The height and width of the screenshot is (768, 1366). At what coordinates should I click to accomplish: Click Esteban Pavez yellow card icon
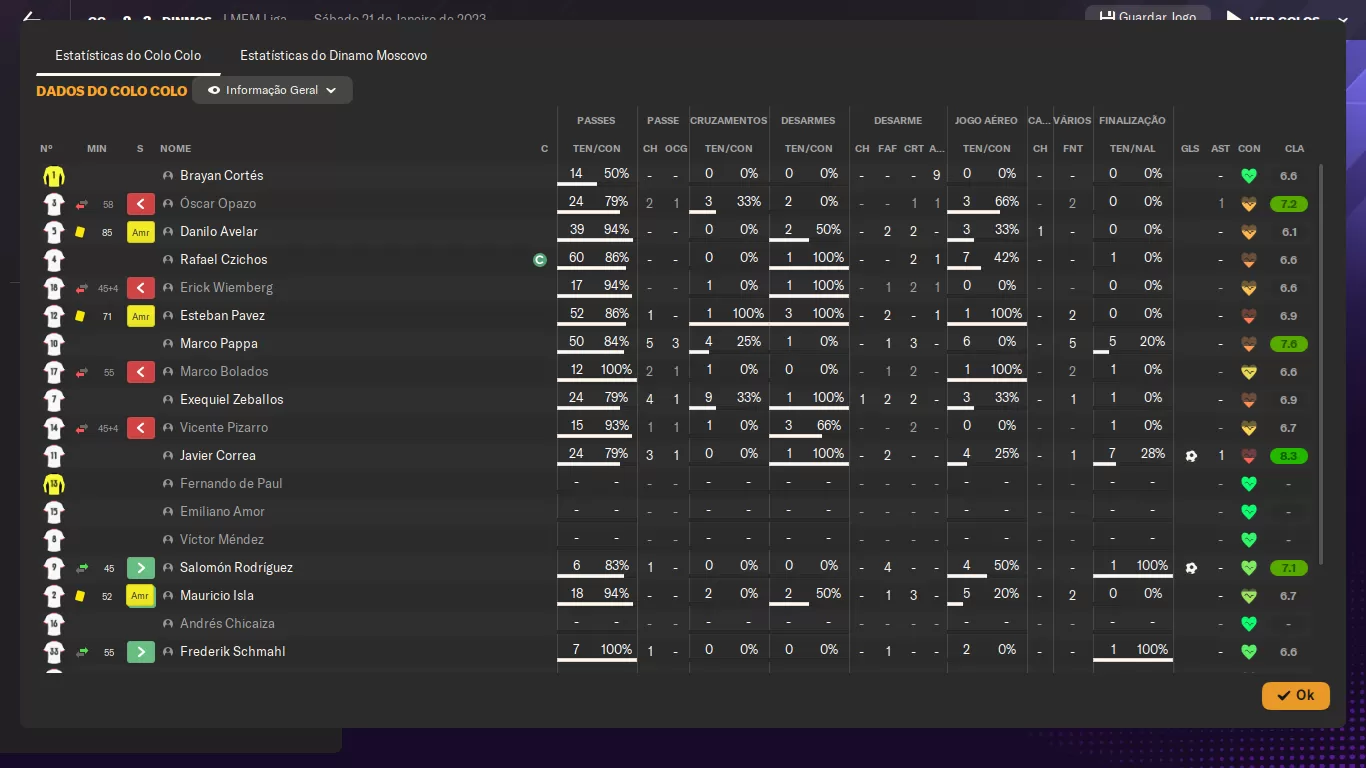[80, 316]
